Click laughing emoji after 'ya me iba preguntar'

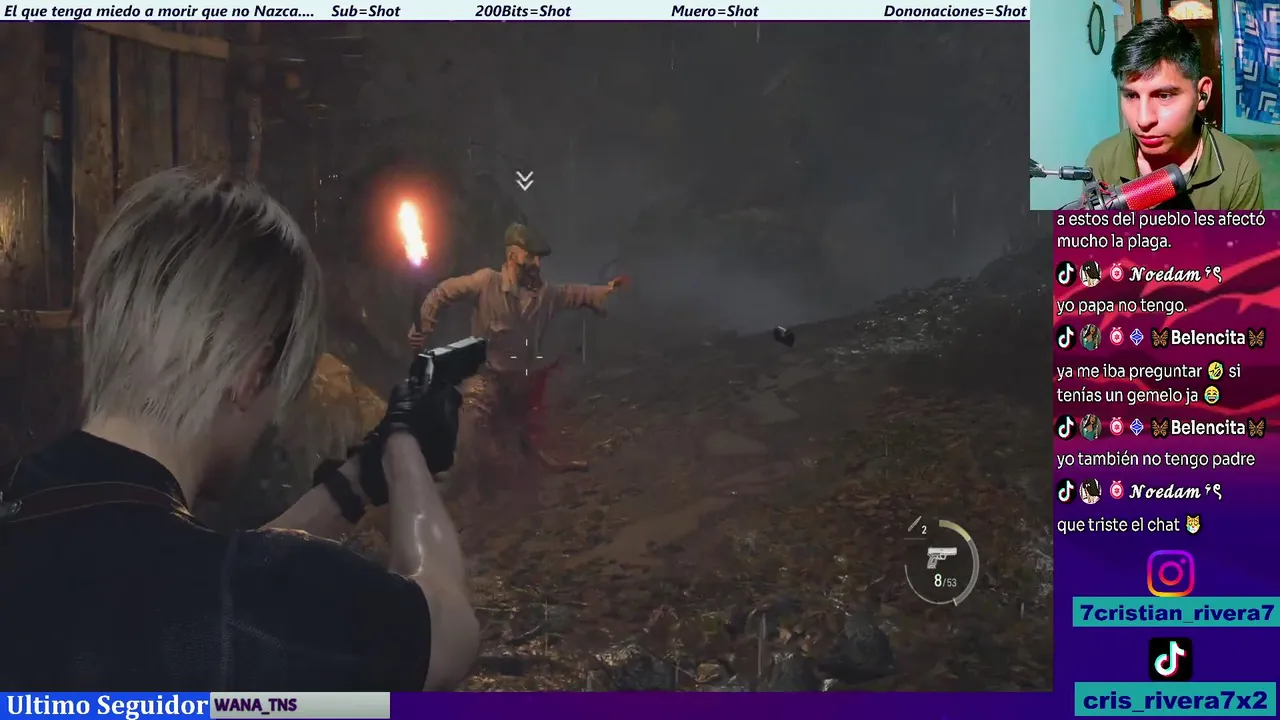1215,371
